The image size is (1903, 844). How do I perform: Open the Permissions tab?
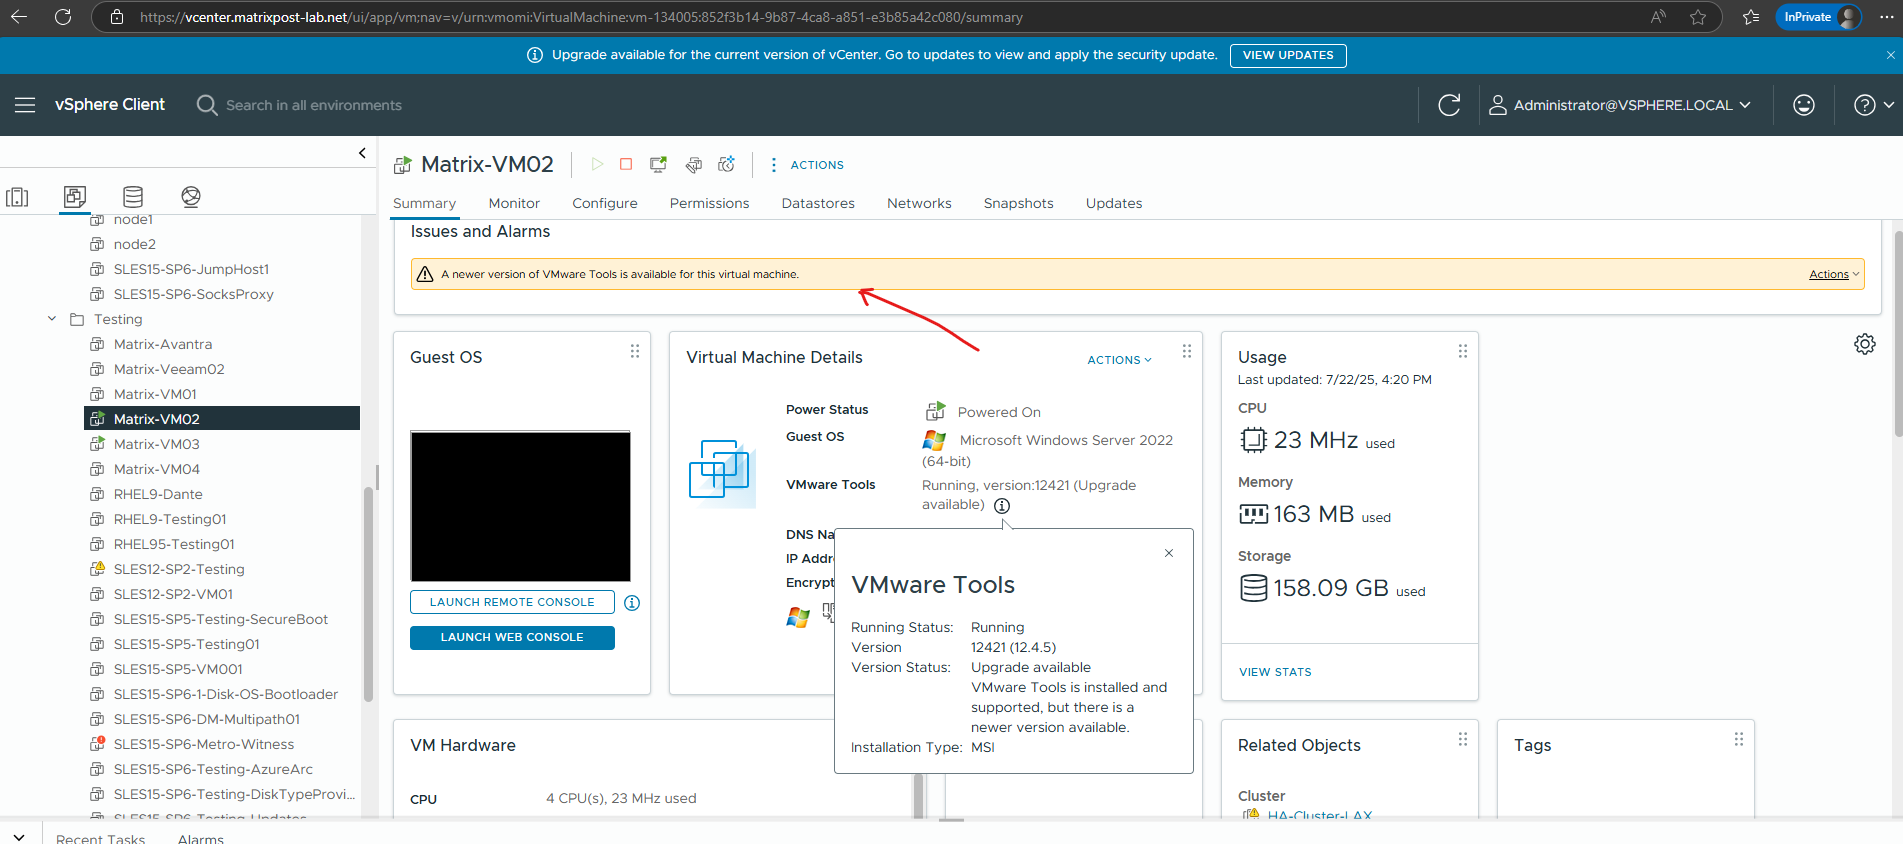pos(709,203)
